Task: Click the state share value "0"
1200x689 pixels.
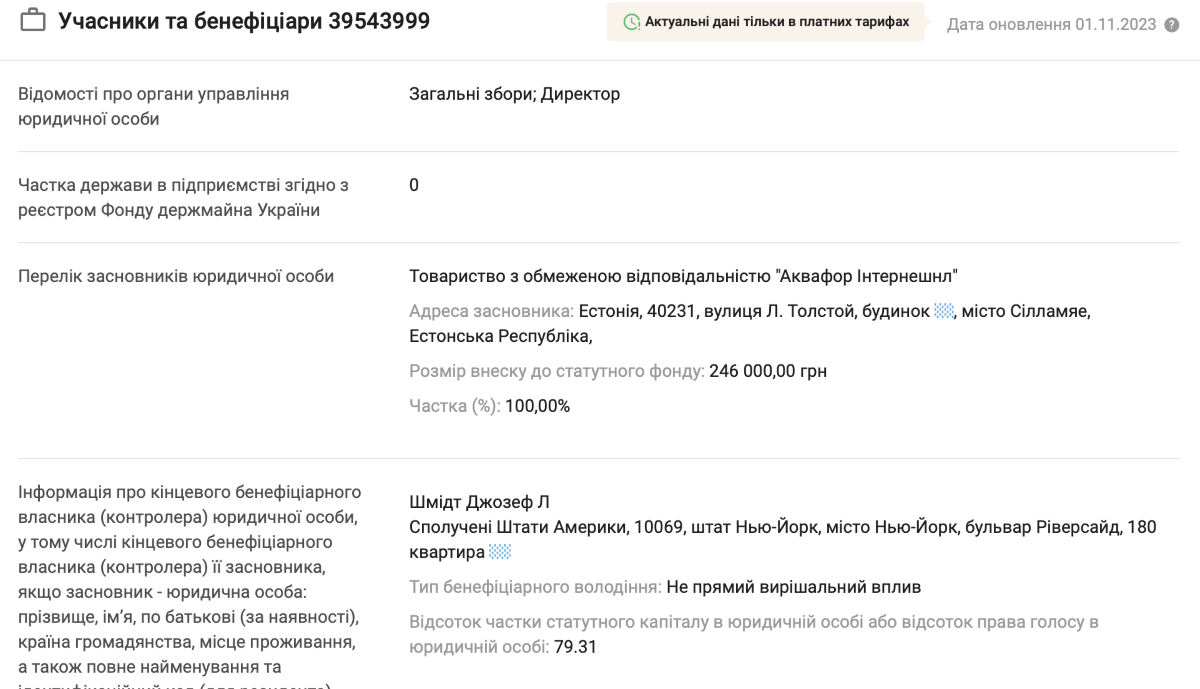Action: [x=414, y=185]
